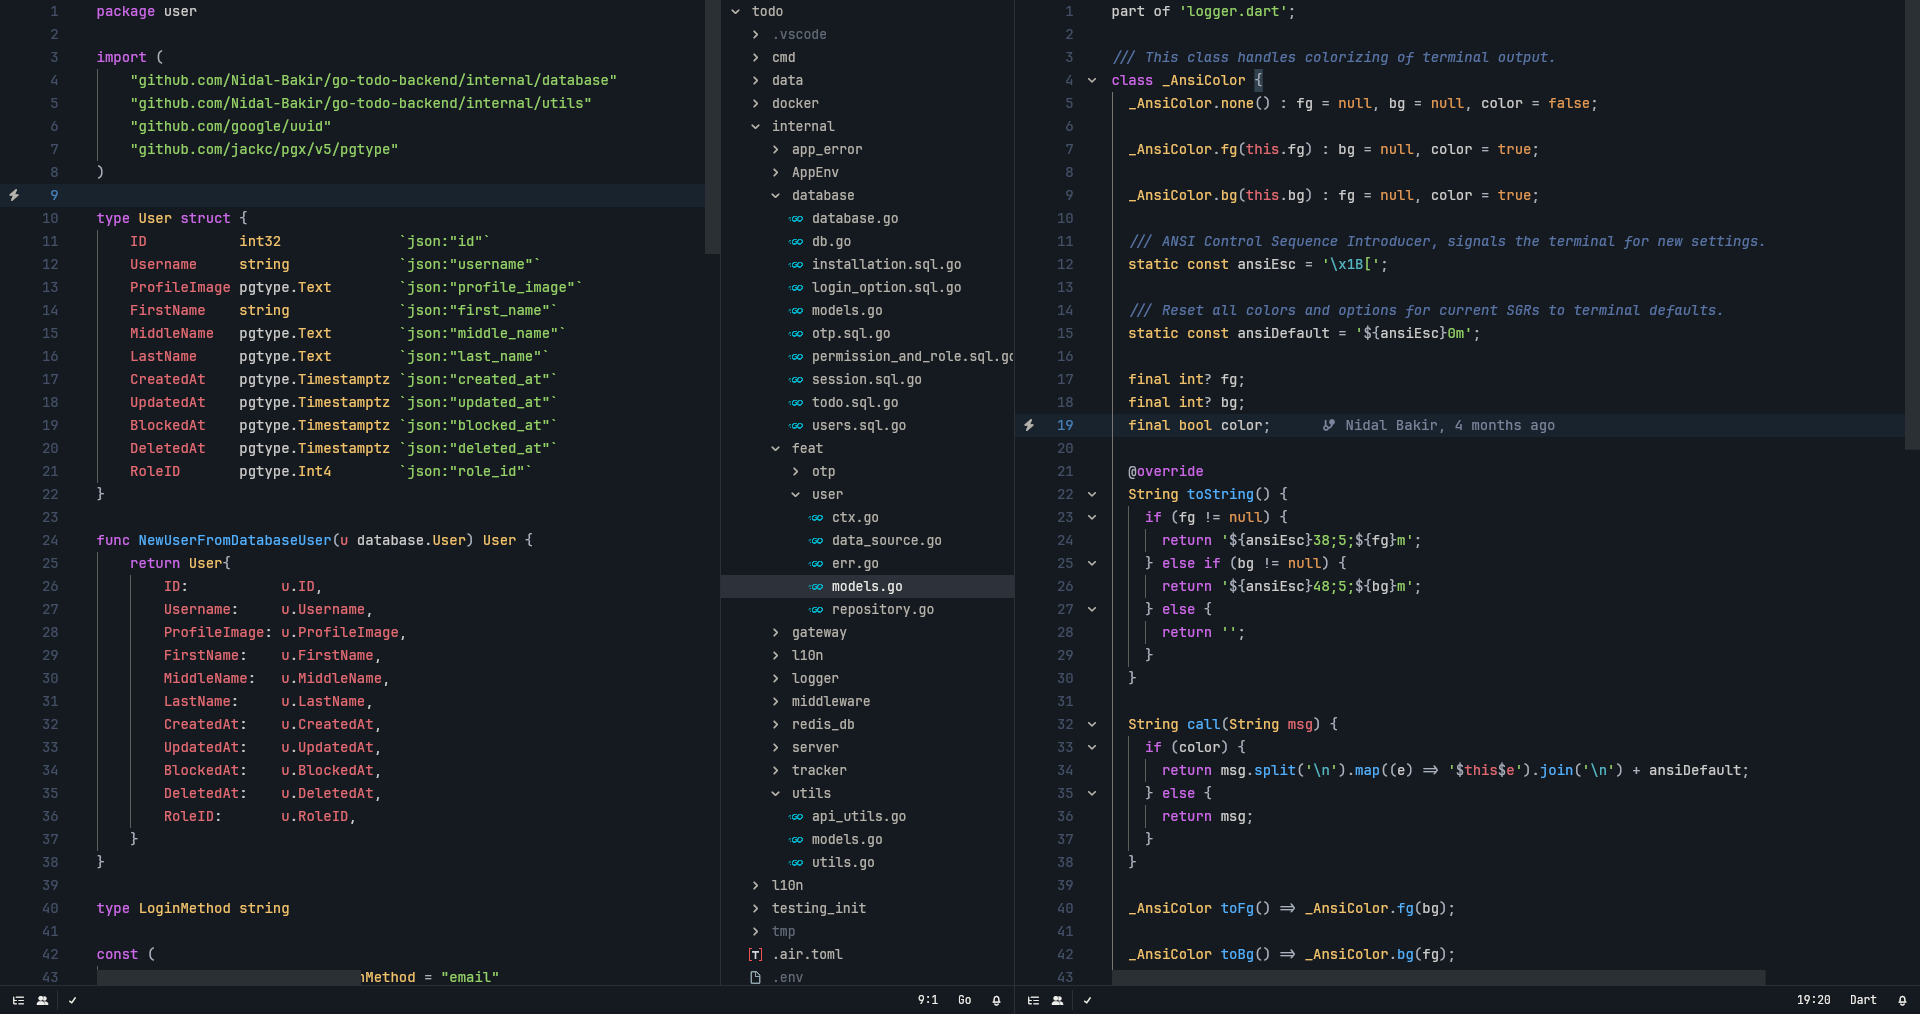Click the .env file icon
The height and width of the screenshot is (1014, 1920).
(756, 977)
